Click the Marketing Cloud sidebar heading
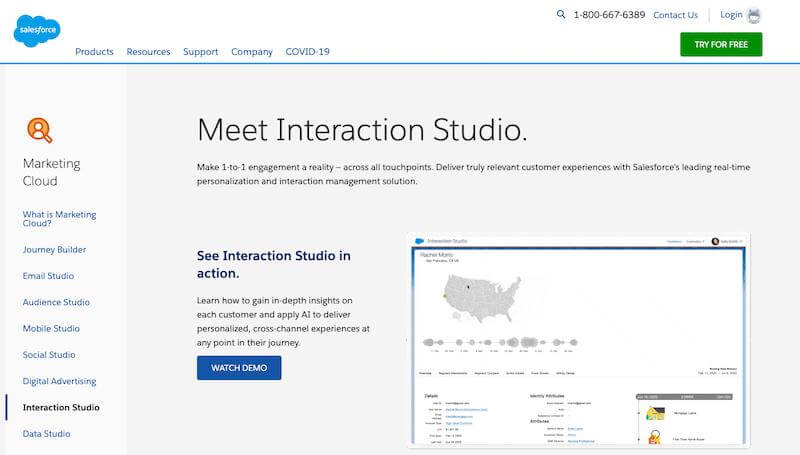This screenshot has width=800, height=455. tap(52, 172)
